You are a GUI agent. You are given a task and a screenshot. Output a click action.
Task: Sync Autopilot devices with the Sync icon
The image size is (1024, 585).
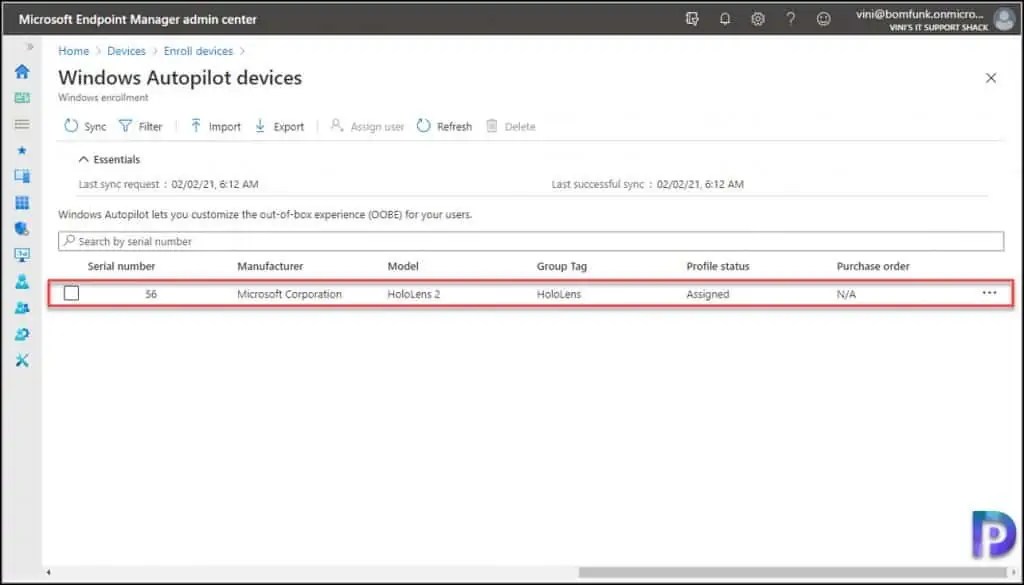pos(84,126)
